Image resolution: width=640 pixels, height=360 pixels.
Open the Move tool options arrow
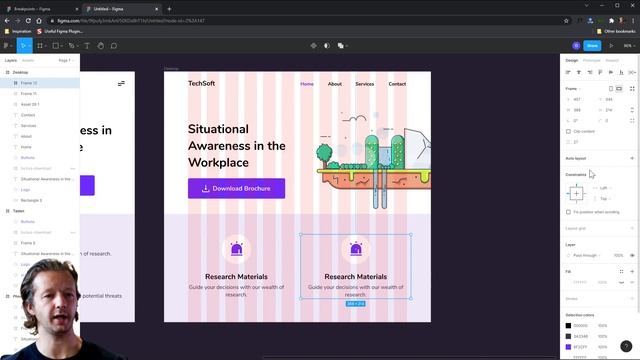point(29,46)
